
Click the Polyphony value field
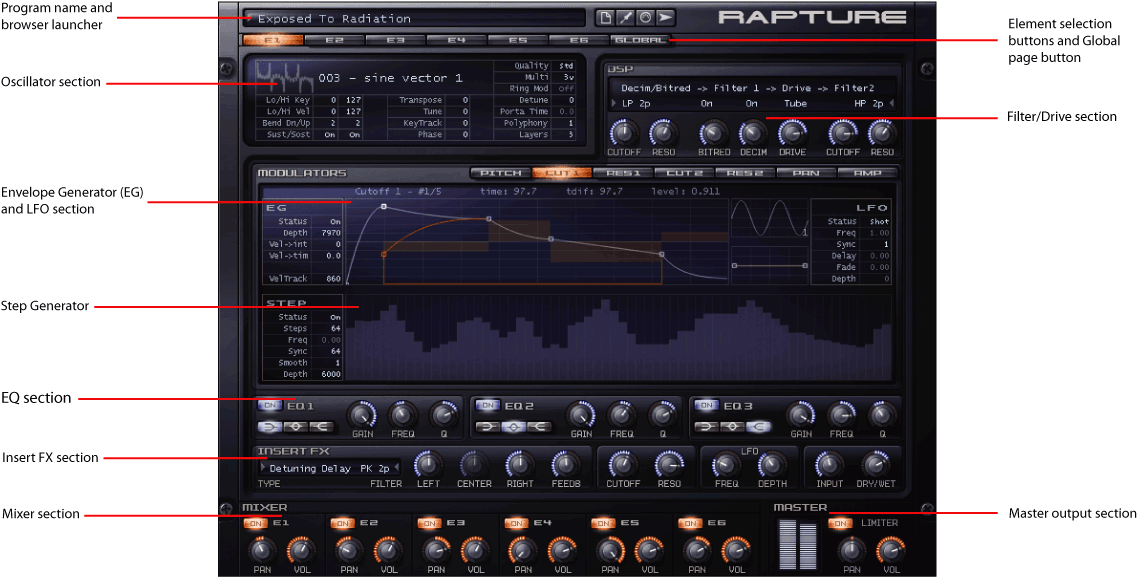click(565, 123)
